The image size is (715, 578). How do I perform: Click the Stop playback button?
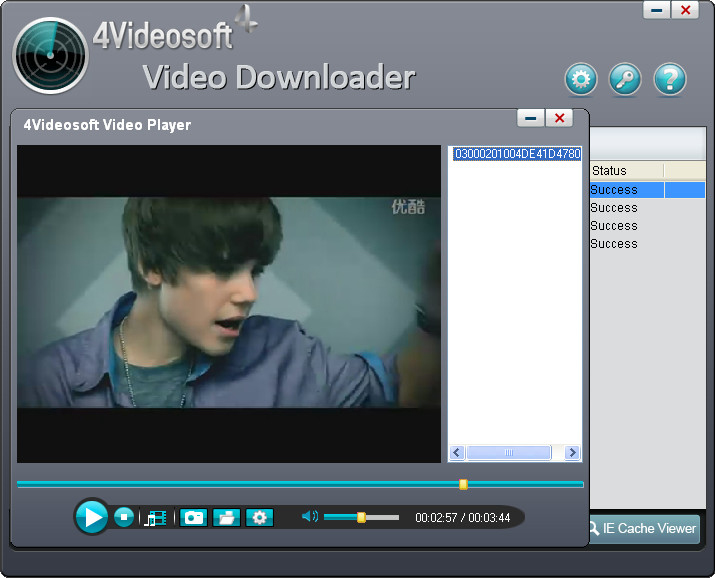tap(123, 517)
